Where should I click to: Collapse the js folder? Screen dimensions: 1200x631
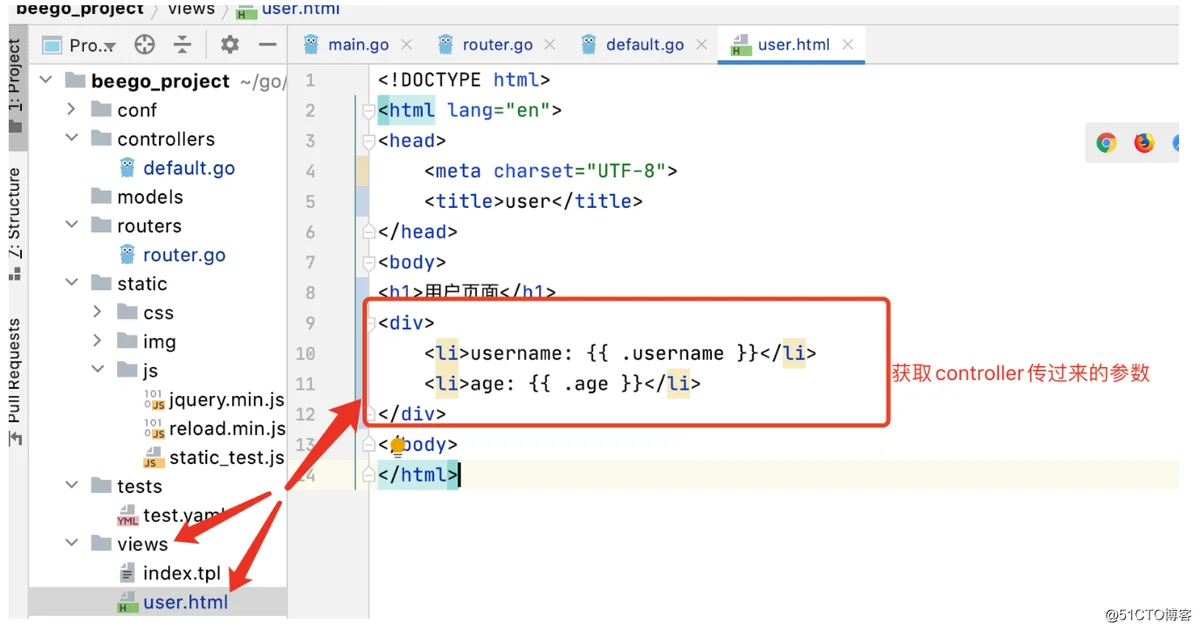[97, 370]
